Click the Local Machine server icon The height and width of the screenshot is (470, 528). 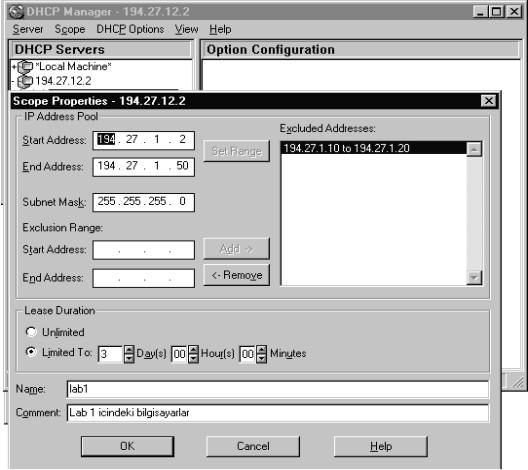pos(25,67)
